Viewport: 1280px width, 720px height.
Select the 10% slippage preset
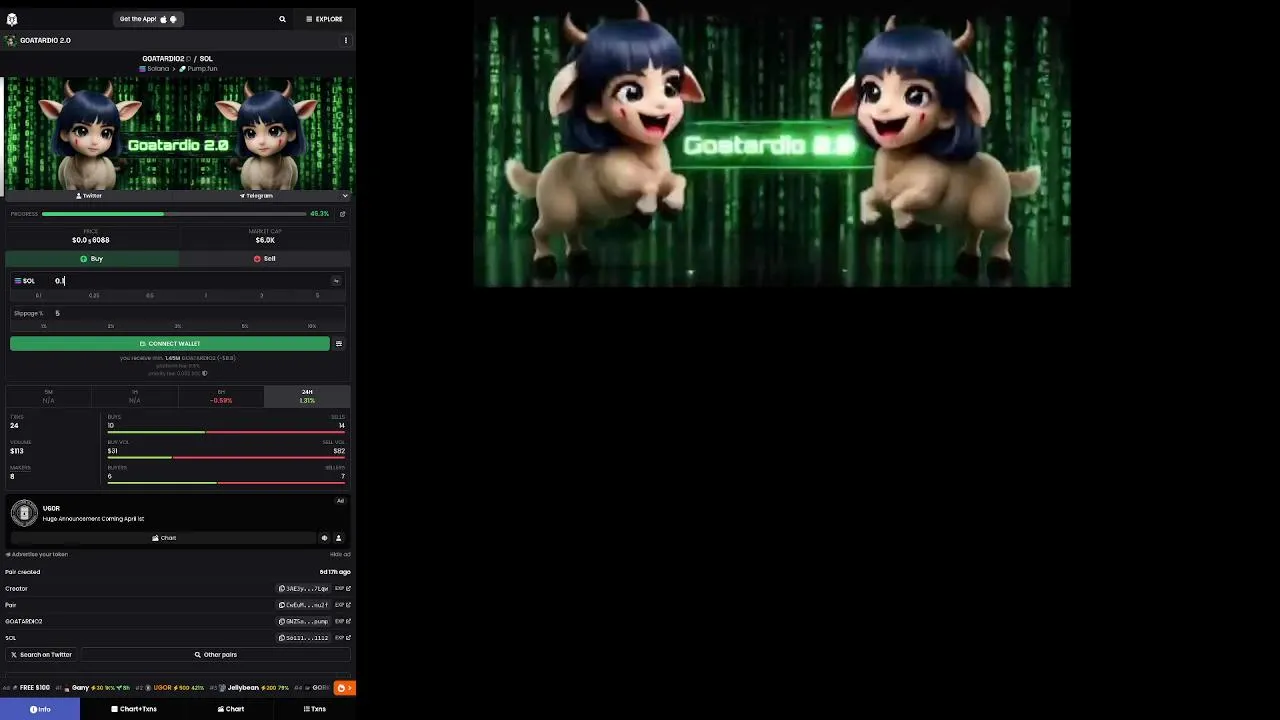click(312, 326)
